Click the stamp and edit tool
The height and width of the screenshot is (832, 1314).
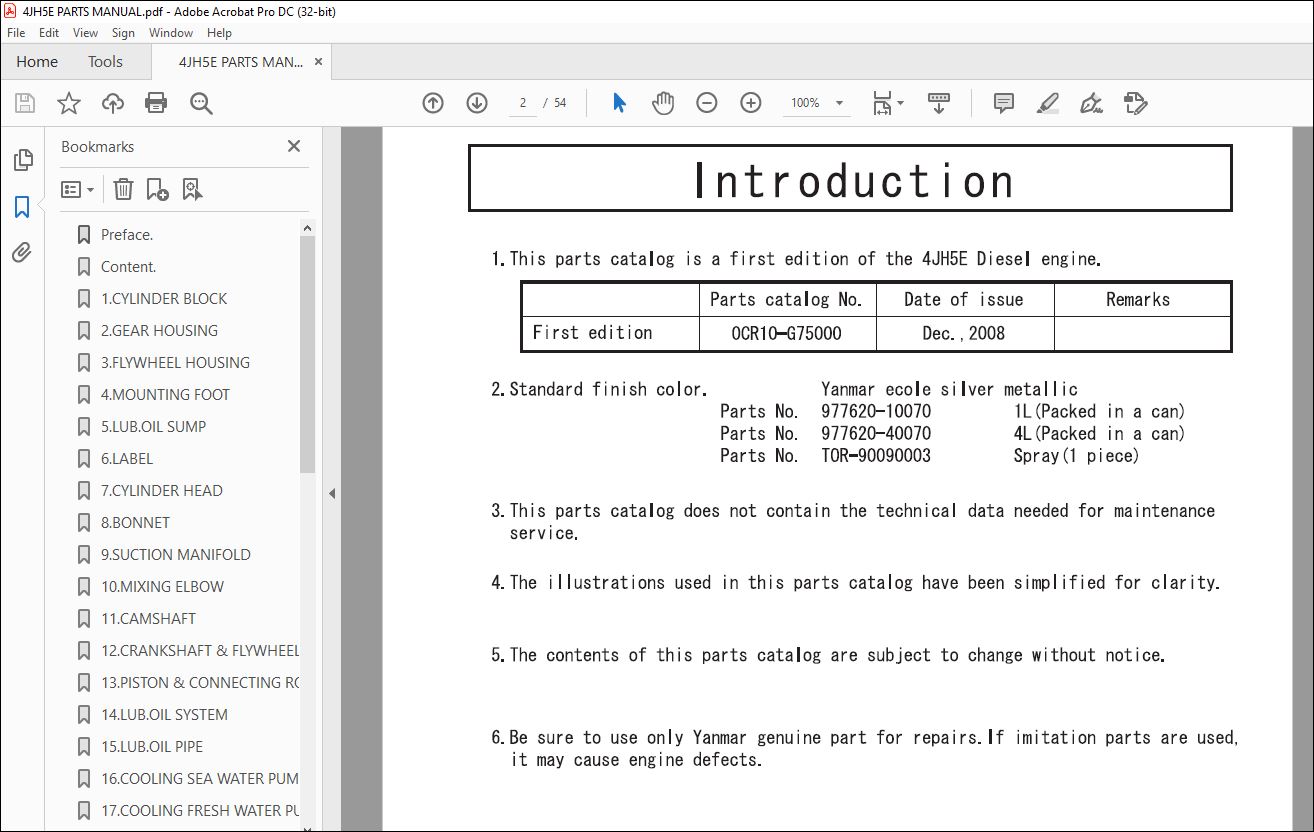(x=1135, y=103)
